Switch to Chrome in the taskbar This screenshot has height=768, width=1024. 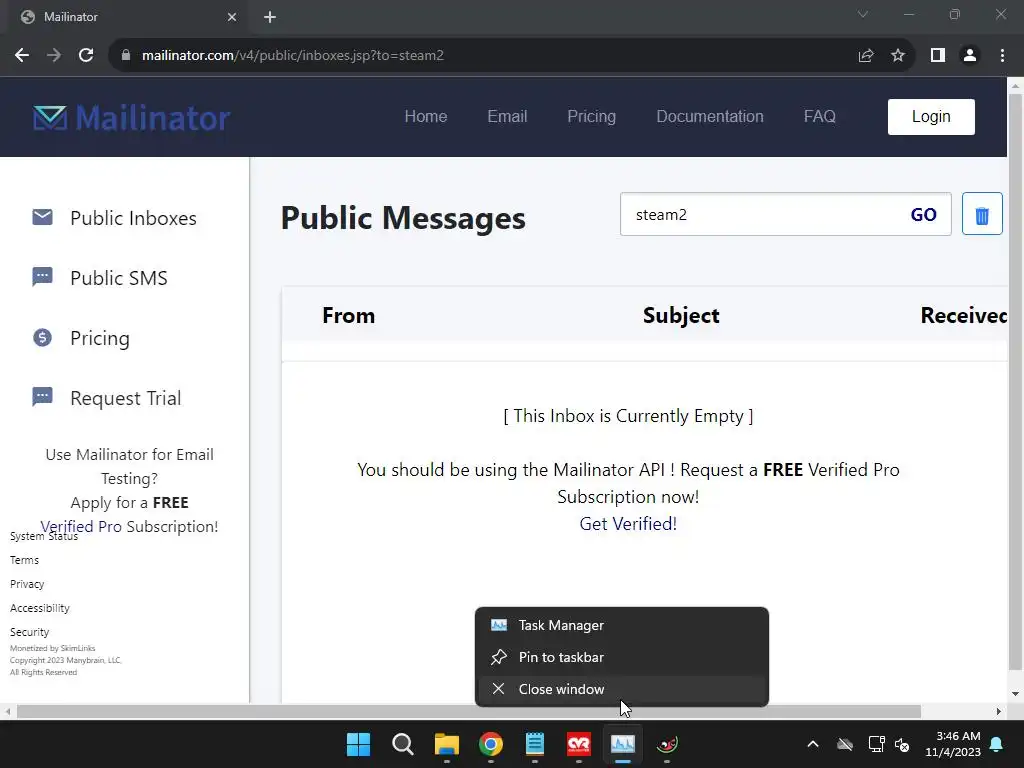tap(490, 744)
